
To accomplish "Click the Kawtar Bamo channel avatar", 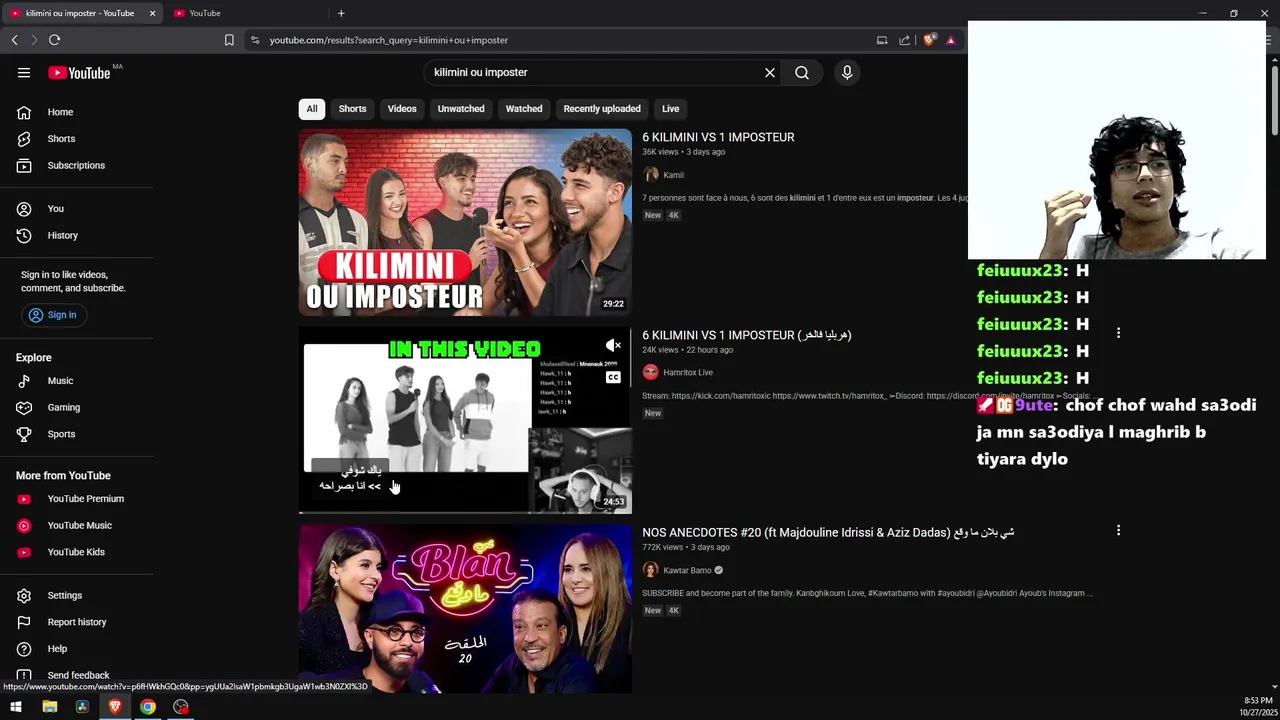I will (x=651, y=570).
